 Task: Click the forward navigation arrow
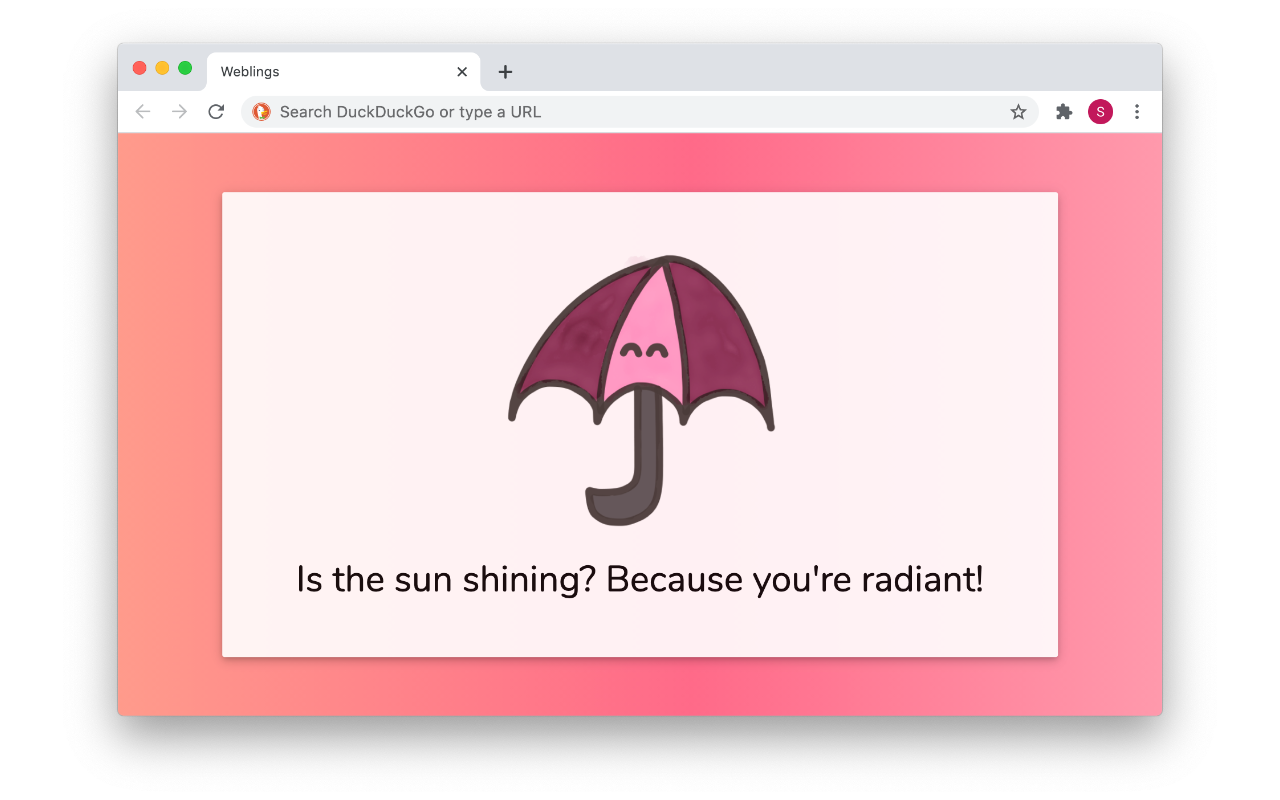pos(179,112)
